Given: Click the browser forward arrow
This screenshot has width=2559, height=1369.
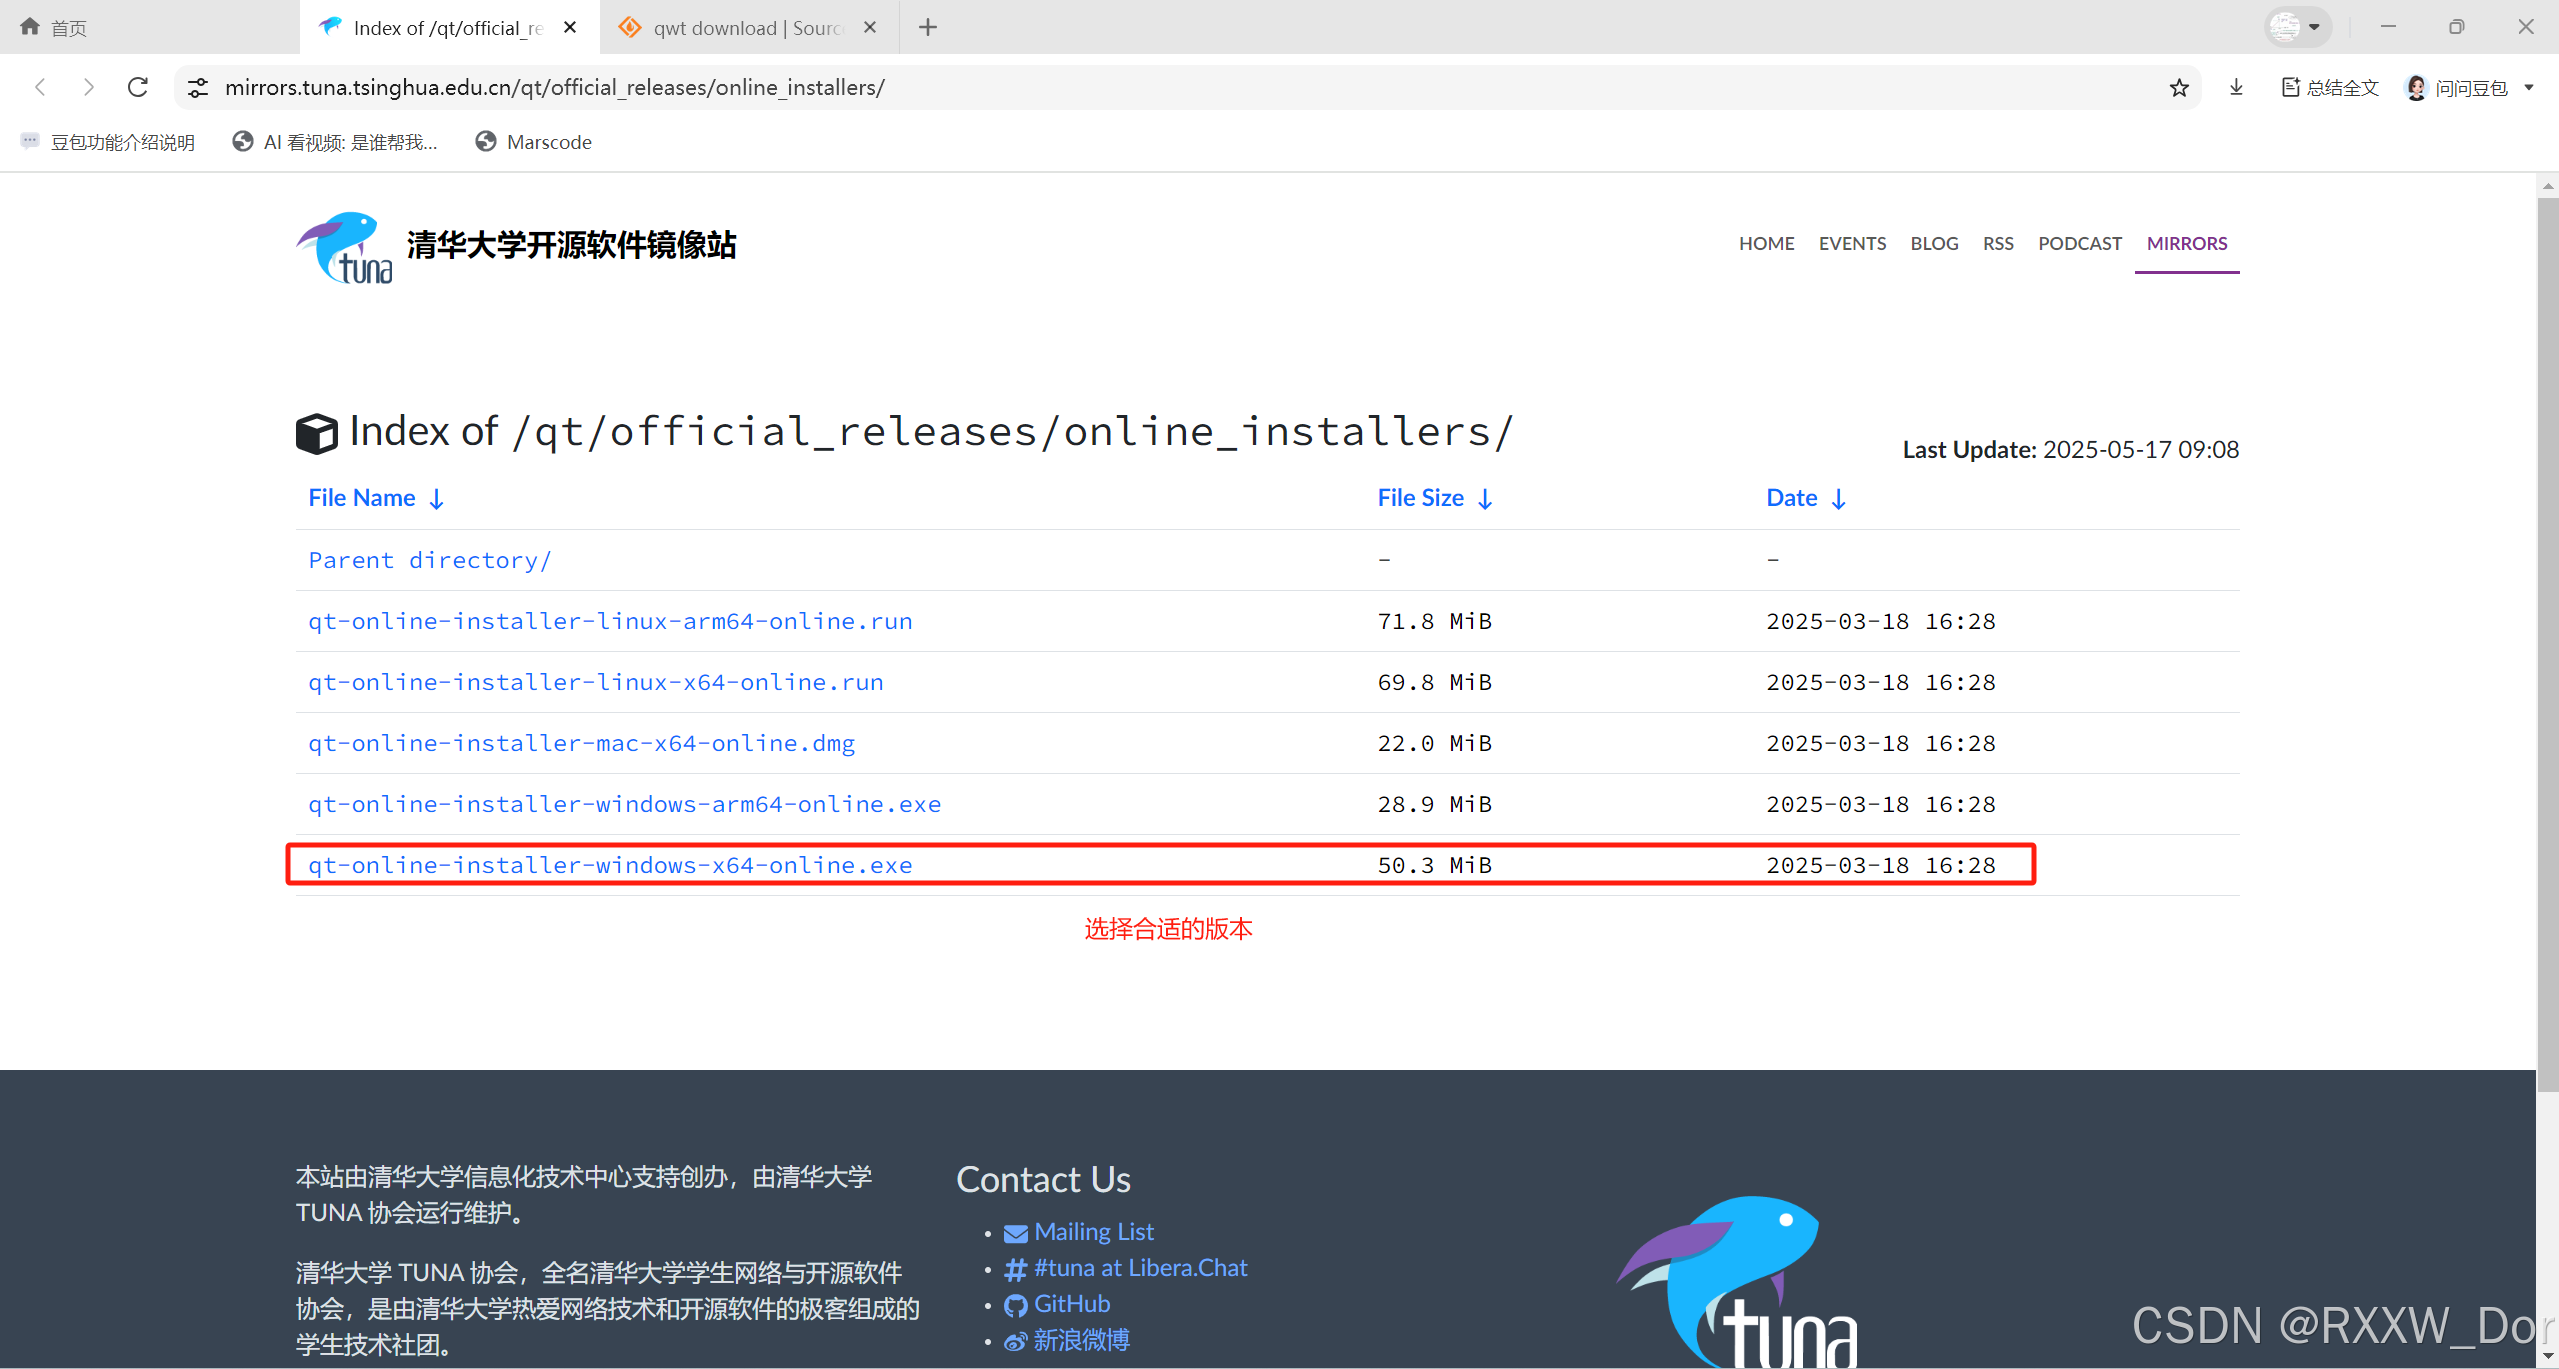Looking at the screenshot, I should (x=88, y=87).
